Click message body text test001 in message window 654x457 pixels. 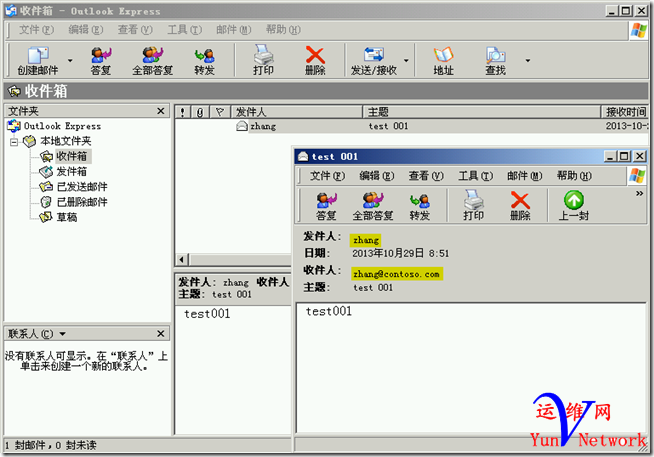click(x=329, y=311)
